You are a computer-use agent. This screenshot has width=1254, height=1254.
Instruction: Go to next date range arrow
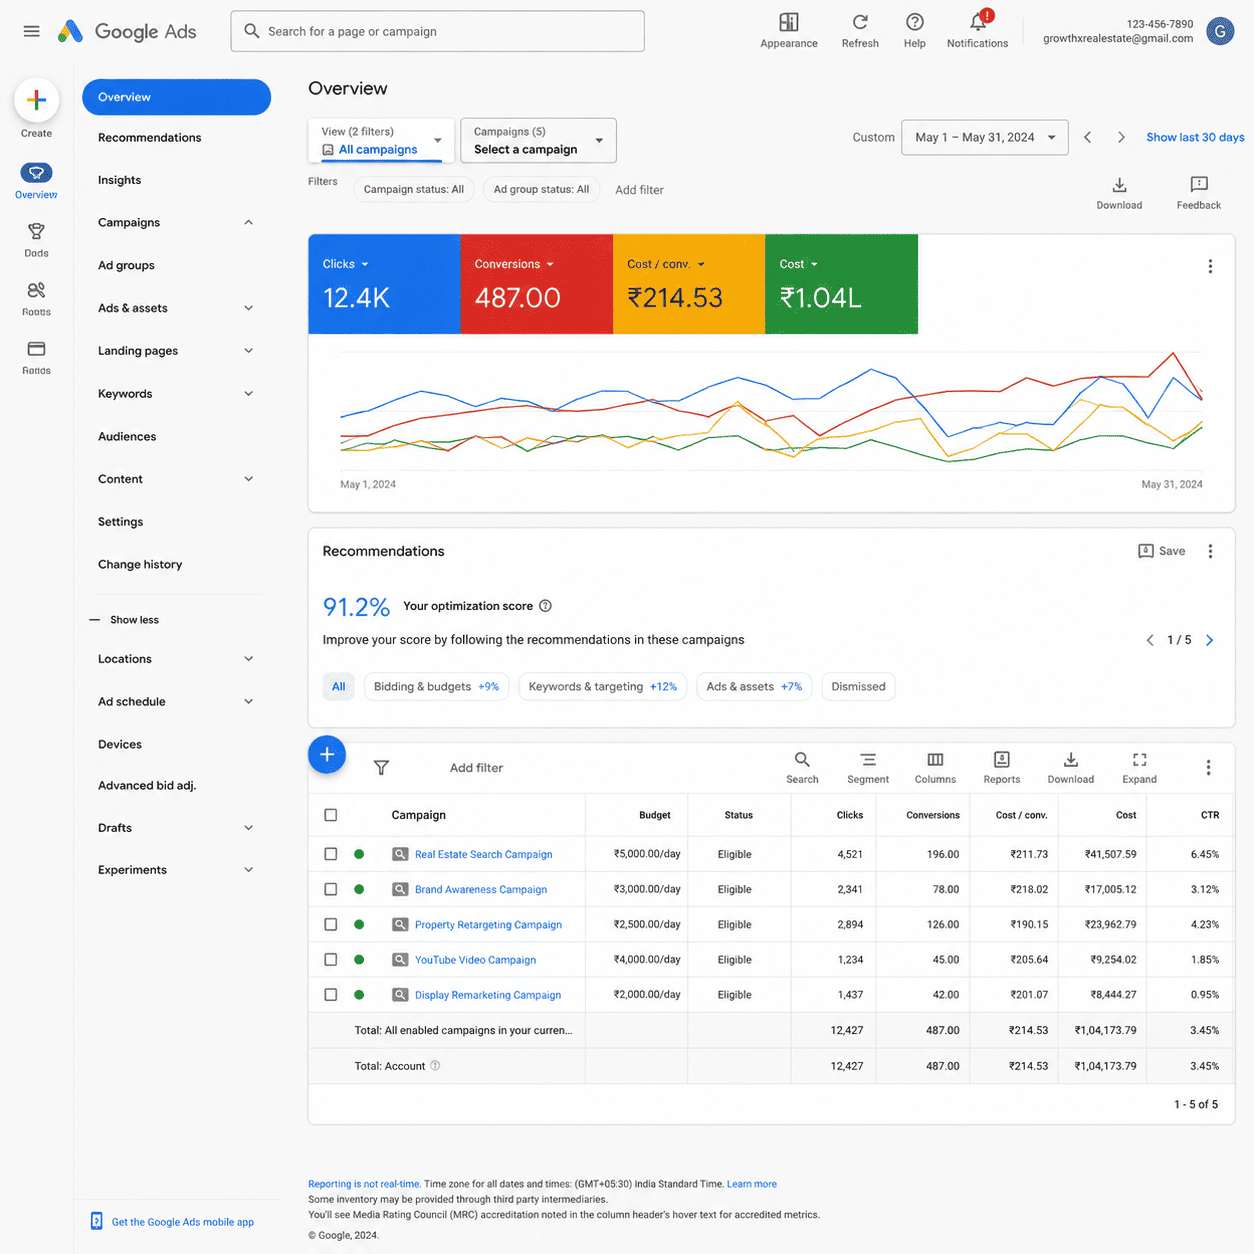(x=1121, y=137)
